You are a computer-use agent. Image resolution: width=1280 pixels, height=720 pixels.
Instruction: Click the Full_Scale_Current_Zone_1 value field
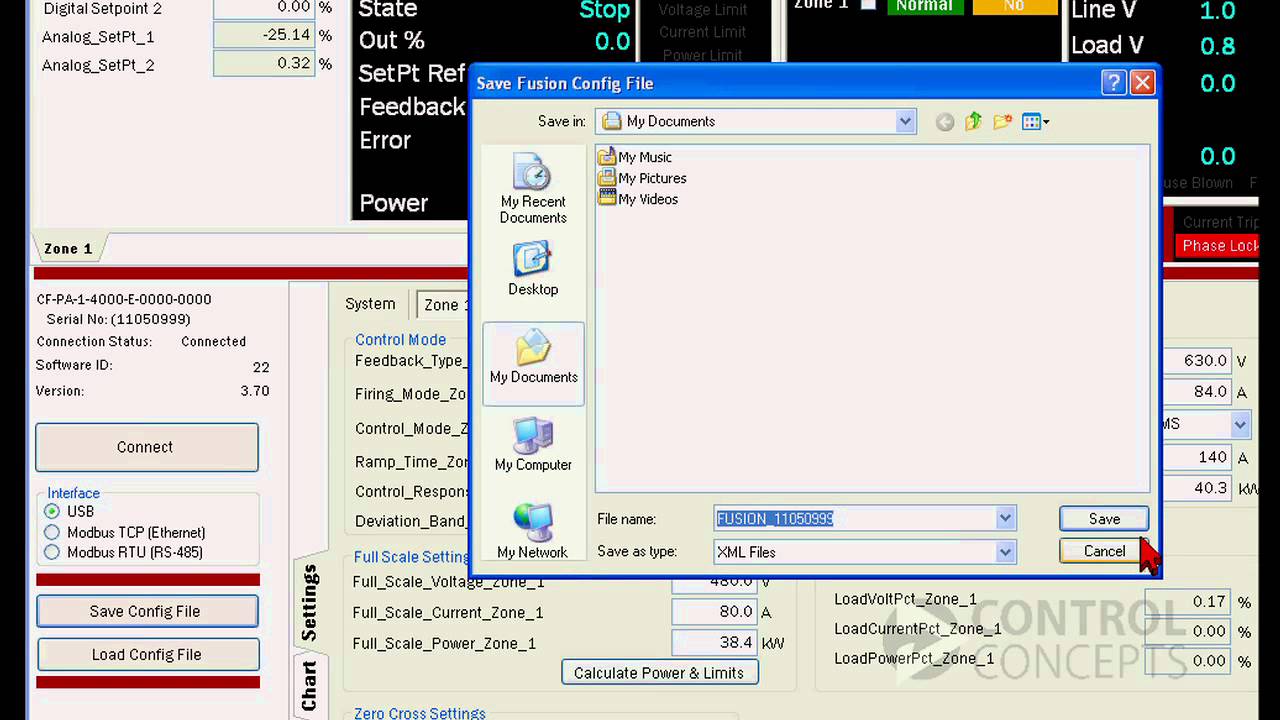coord(714,612)
